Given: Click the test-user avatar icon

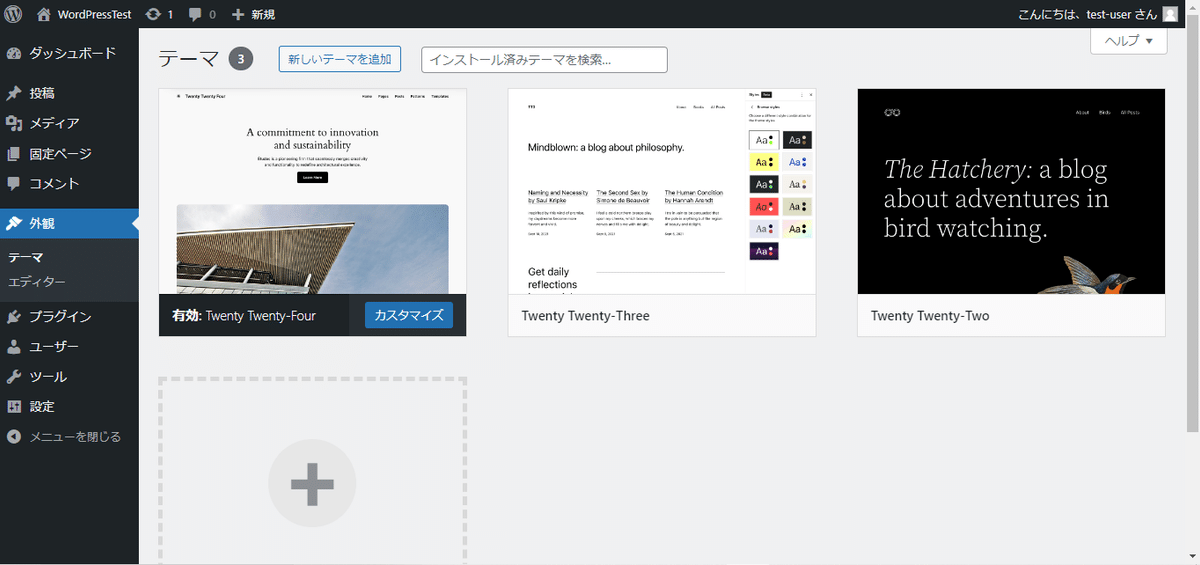Looking at the screenshot, I should coord(1170,14).
